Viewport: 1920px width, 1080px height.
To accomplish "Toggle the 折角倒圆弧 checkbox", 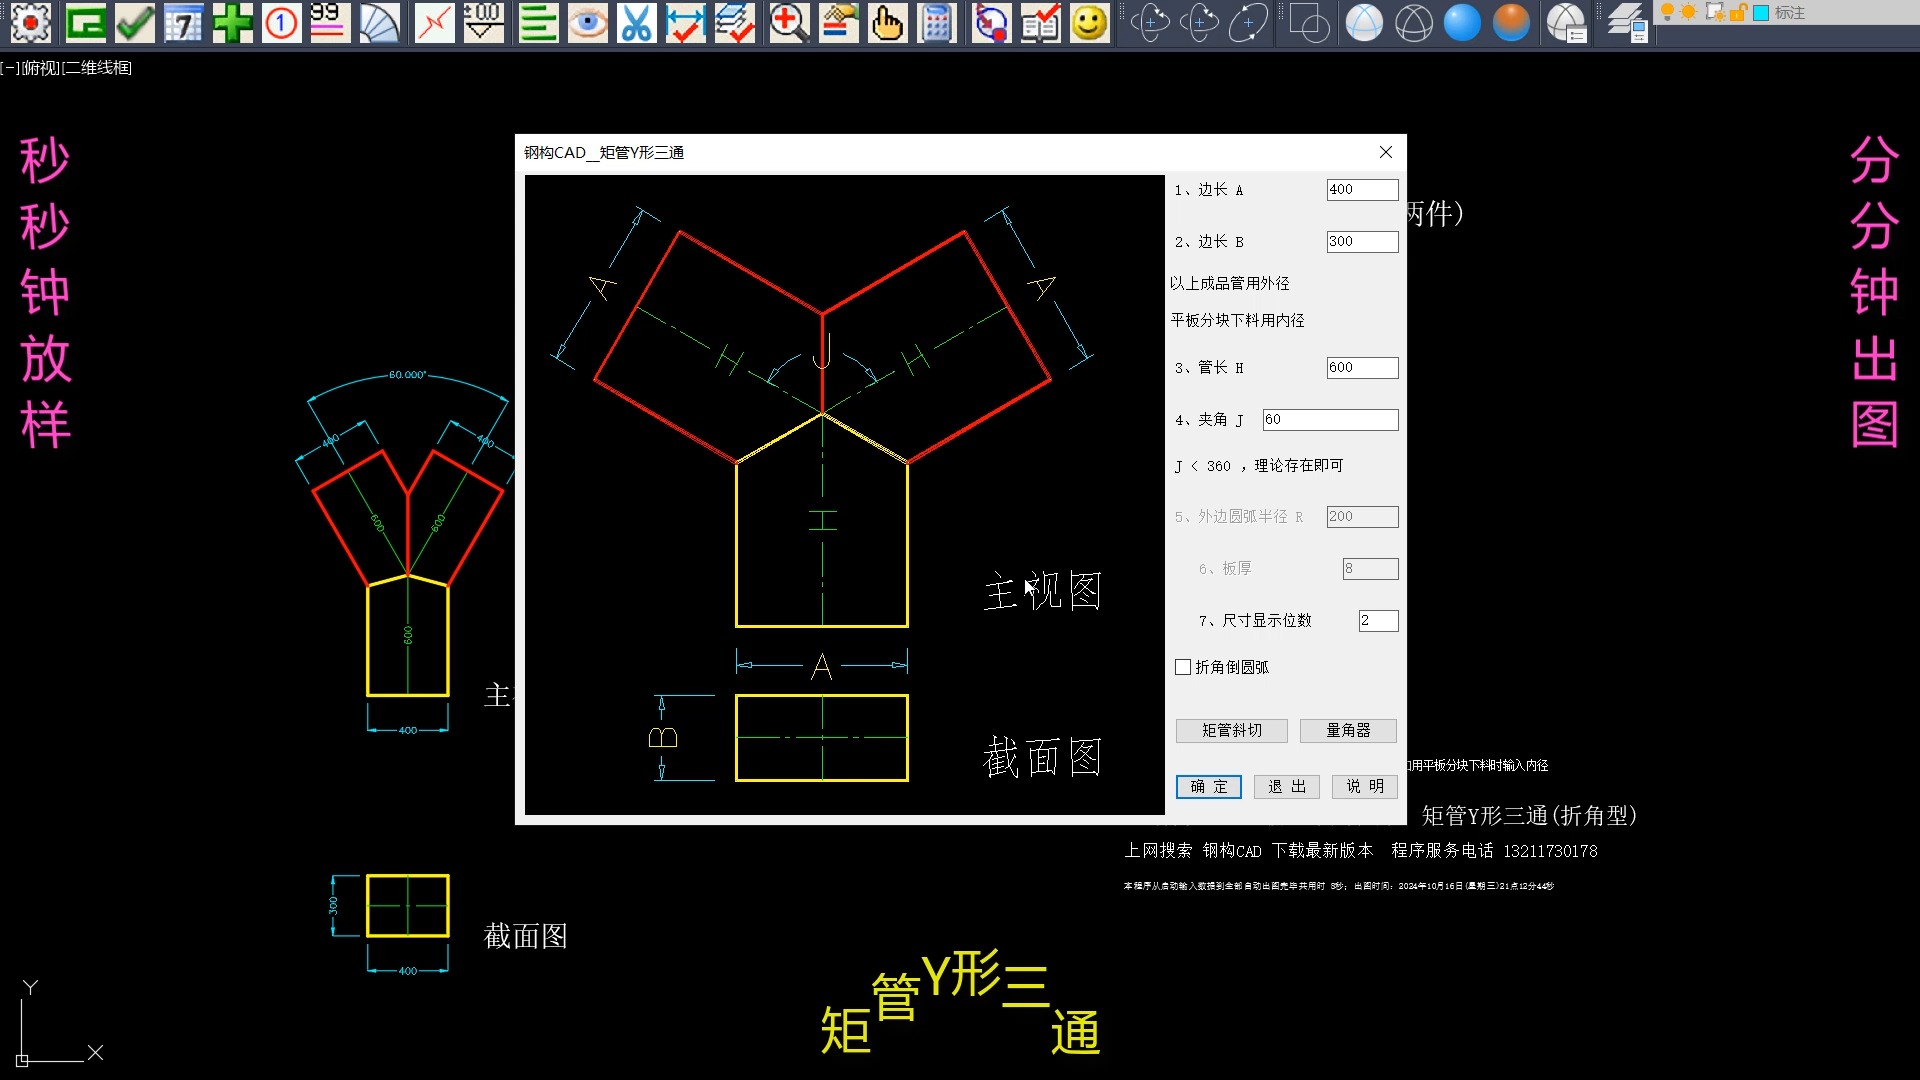I will click(1183, 667).
